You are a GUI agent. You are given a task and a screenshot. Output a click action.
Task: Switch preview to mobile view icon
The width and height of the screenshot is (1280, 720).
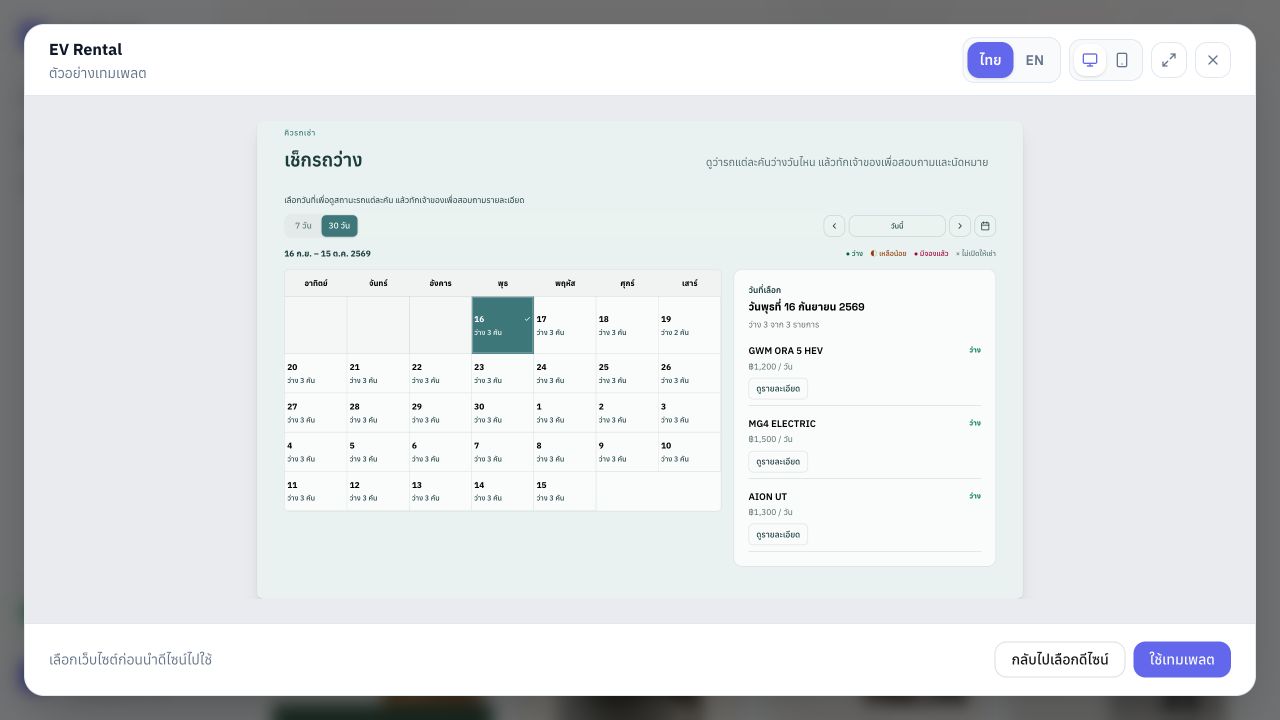(x=1122, y=60)
